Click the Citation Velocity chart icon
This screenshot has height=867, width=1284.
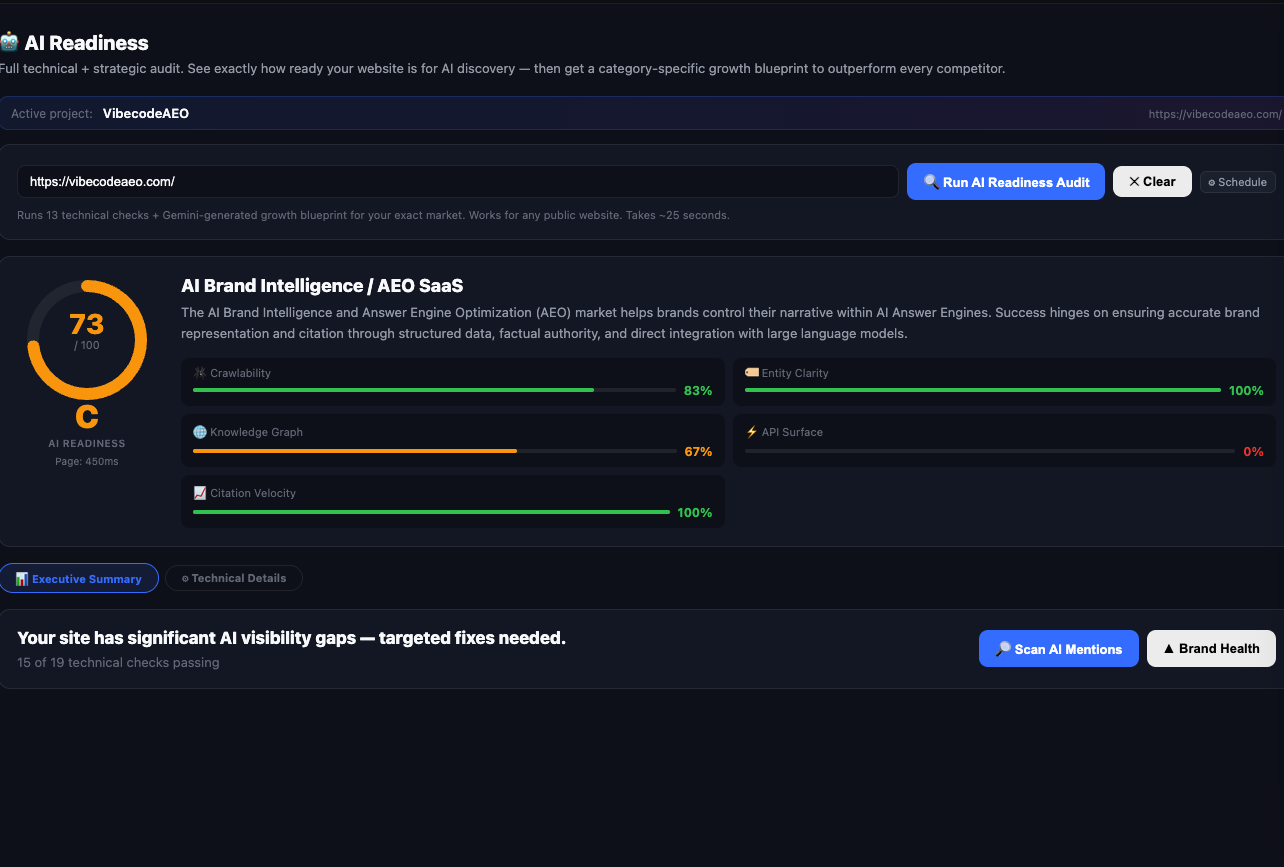click(x=199, y=493)
